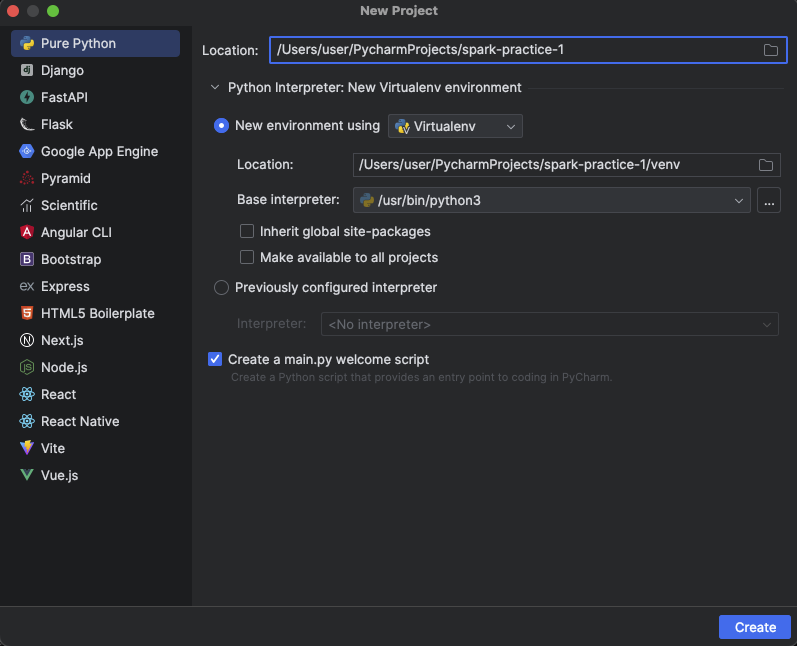This screenshot has height=646, width=797.
Task: Browse folder for project Location
Action: [x=771, y=50]
